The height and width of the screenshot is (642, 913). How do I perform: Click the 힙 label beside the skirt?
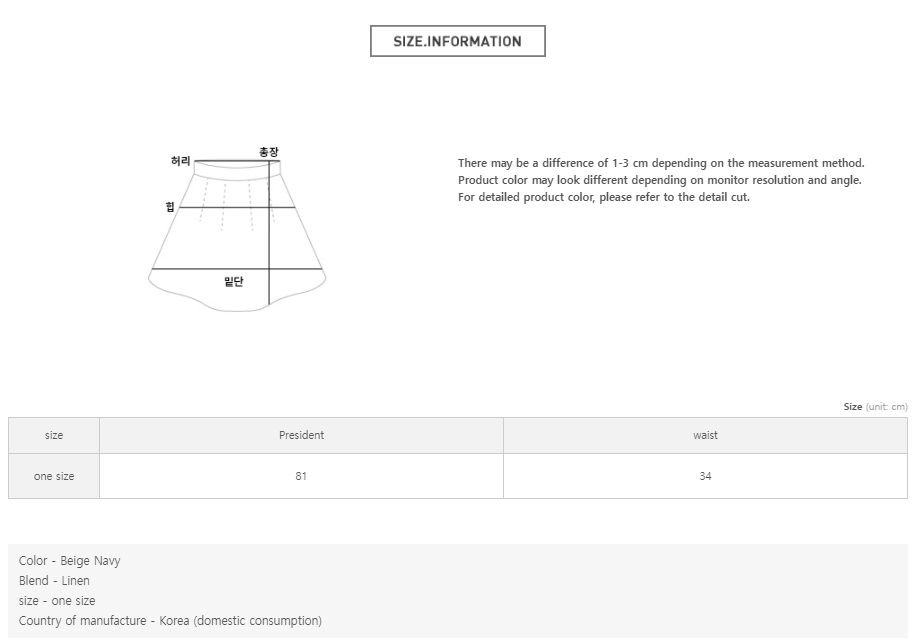pos(170,207)
